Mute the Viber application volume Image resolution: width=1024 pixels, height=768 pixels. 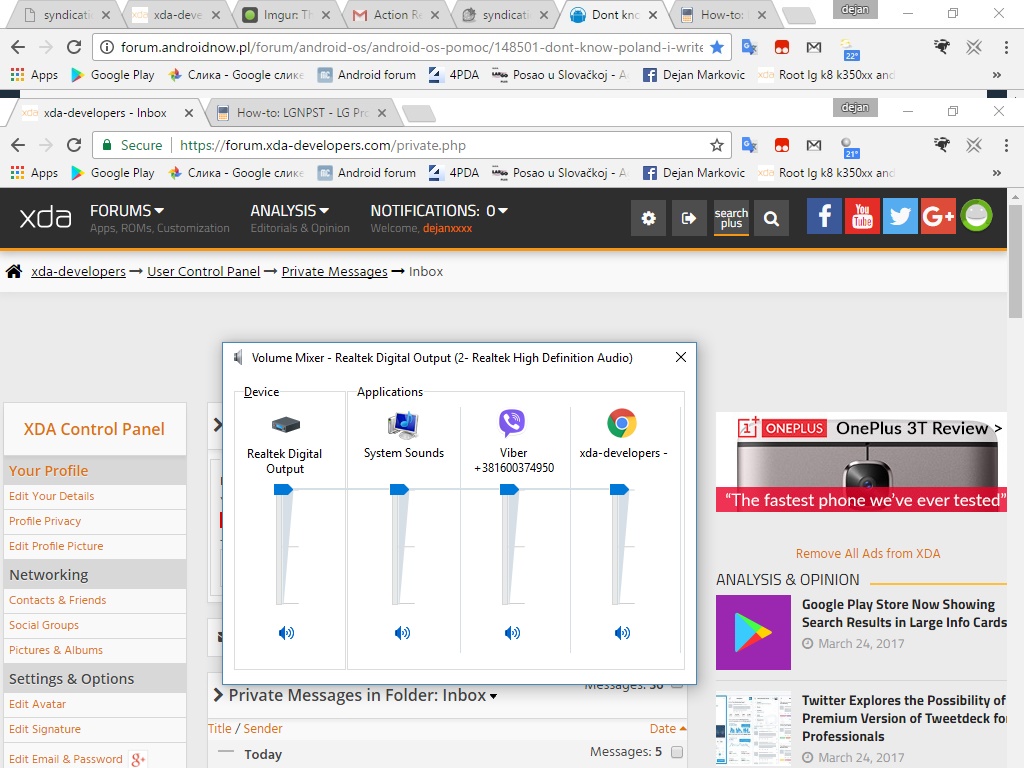[x=512, y=633]
